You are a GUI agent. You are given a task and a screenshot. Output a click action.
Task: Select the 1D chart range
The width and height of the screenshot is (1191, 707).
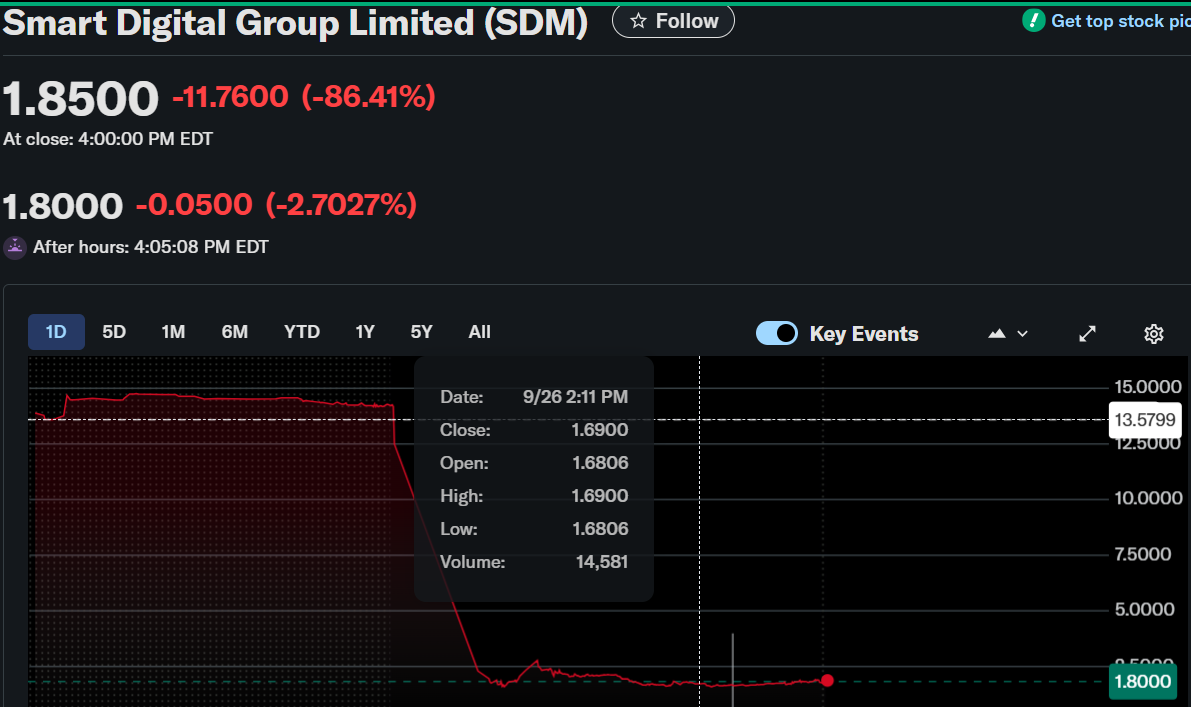[x=56, y=332]
